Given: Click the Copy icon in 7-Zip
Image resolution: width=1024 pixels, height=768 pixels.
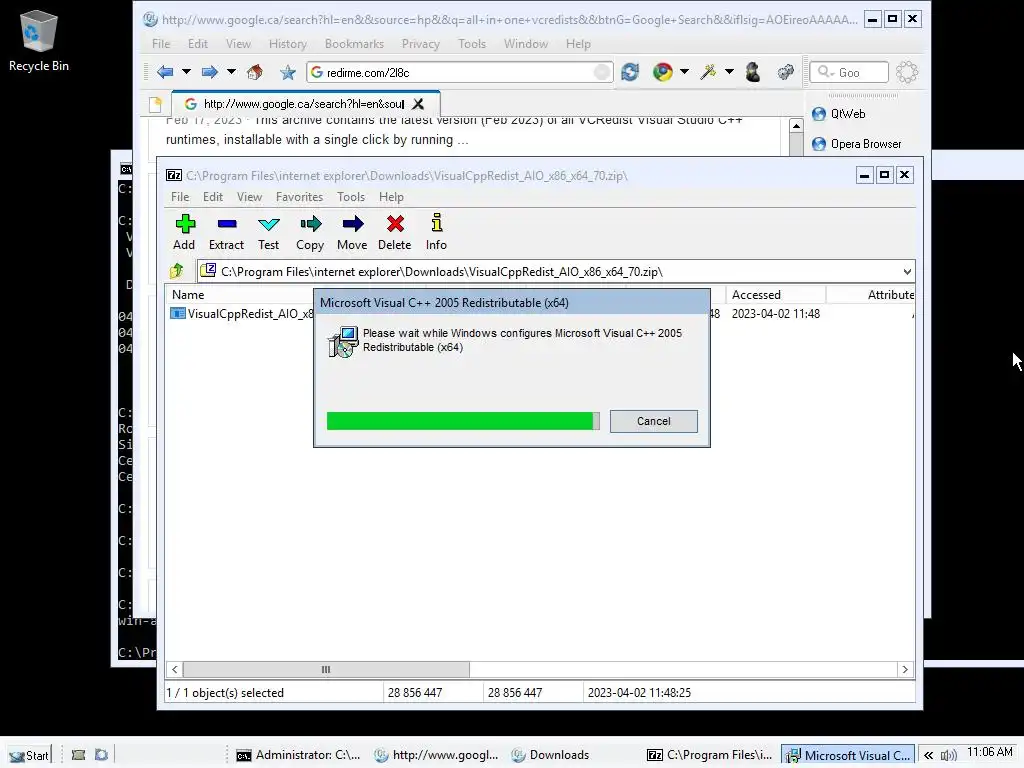Looking at the screenshot, I should pos(310,232).
